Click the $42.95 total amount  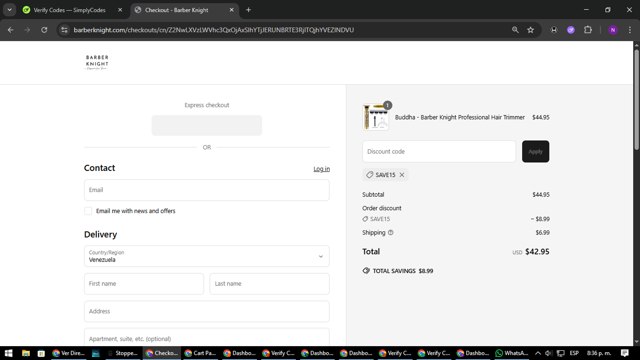(537, 251)
